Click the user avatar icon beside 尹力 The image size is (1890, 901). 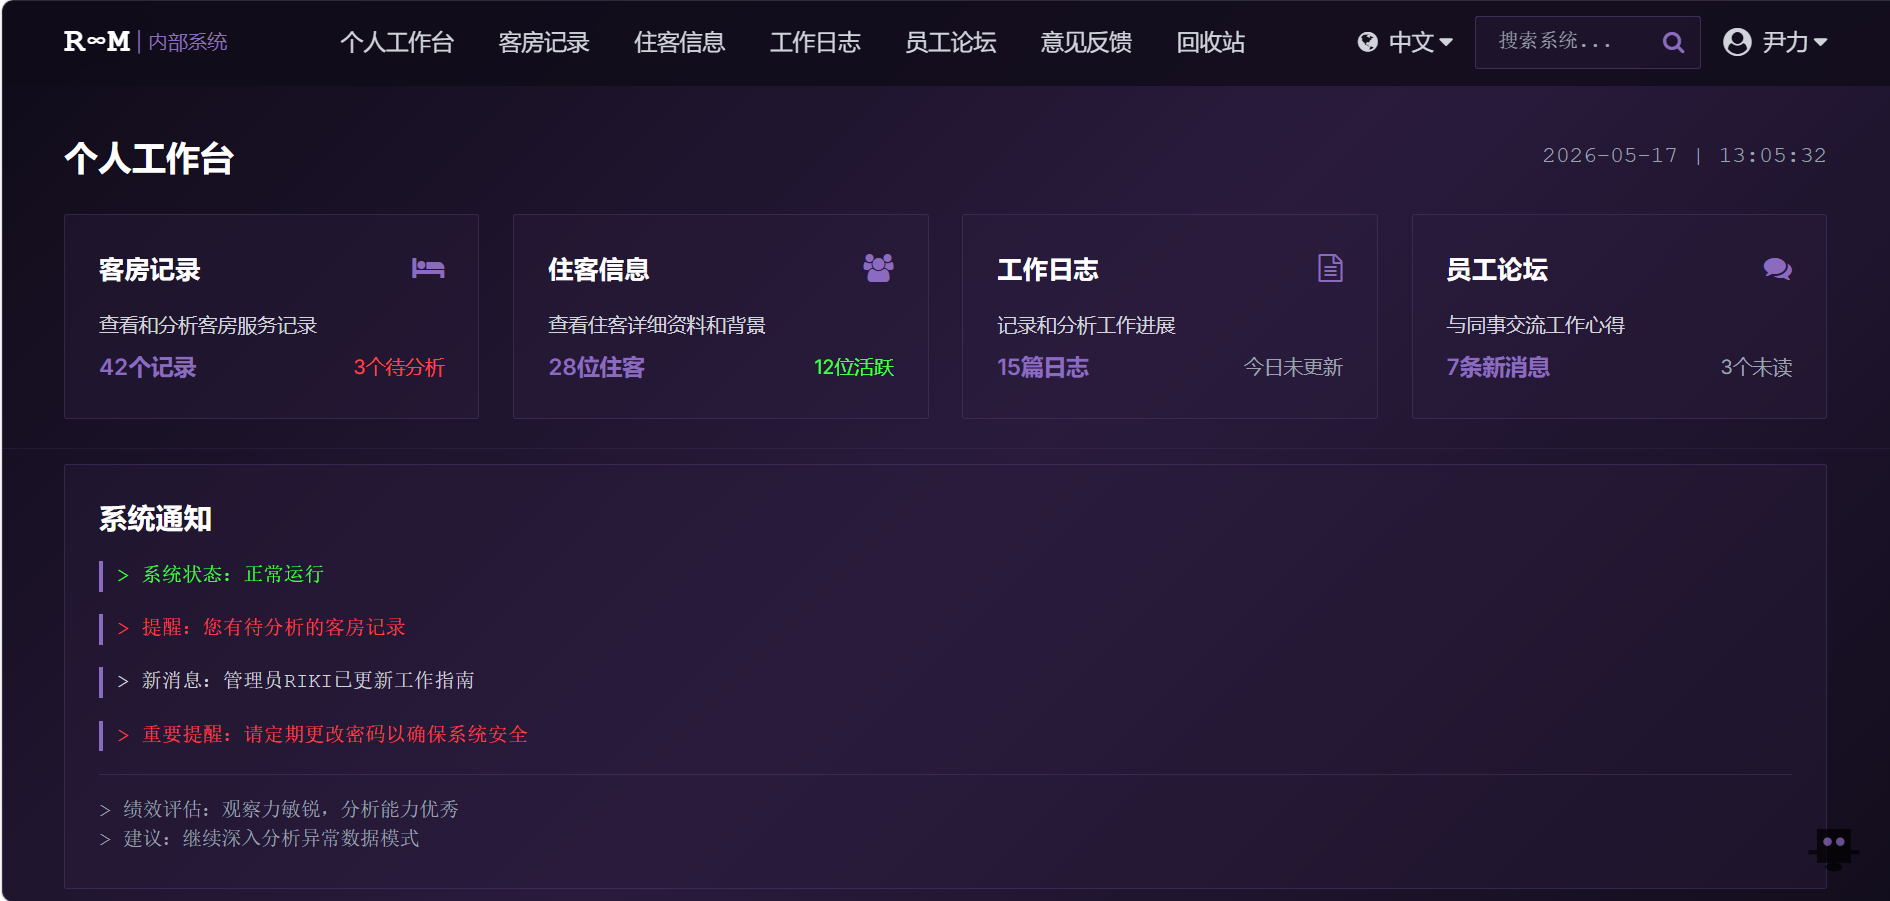pos(1737,42)
